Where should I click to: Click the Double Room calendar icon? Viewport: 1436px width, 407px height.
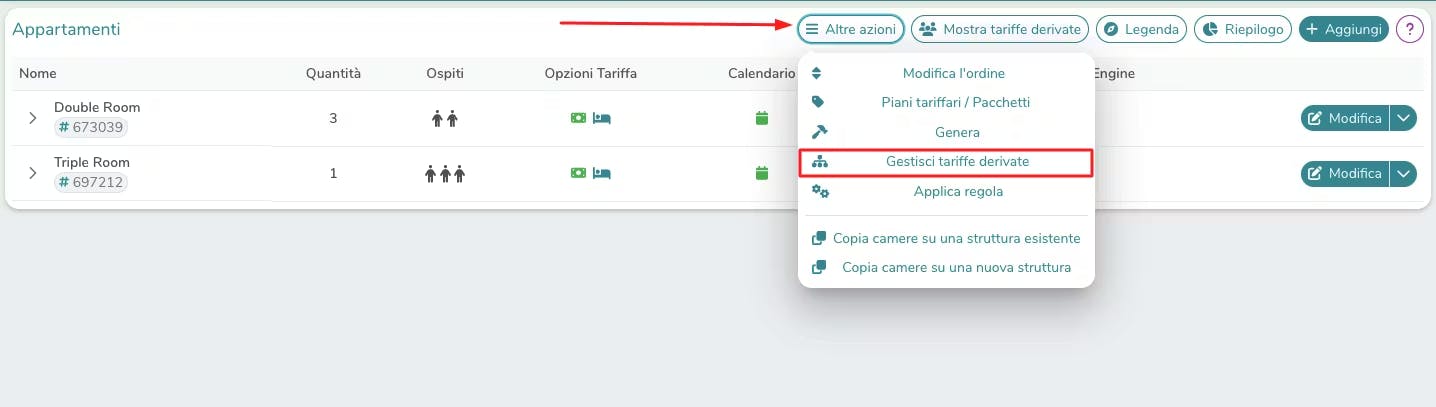pos(761,118)
